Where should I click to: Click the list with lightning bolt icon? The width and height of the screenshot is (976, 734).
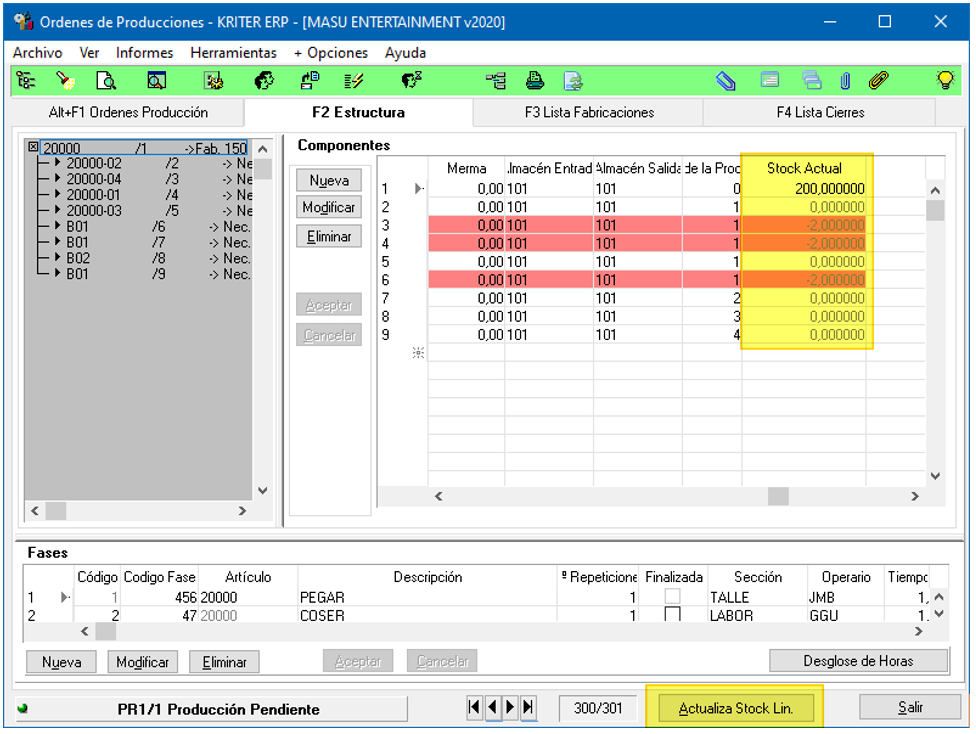pos(354,81)
